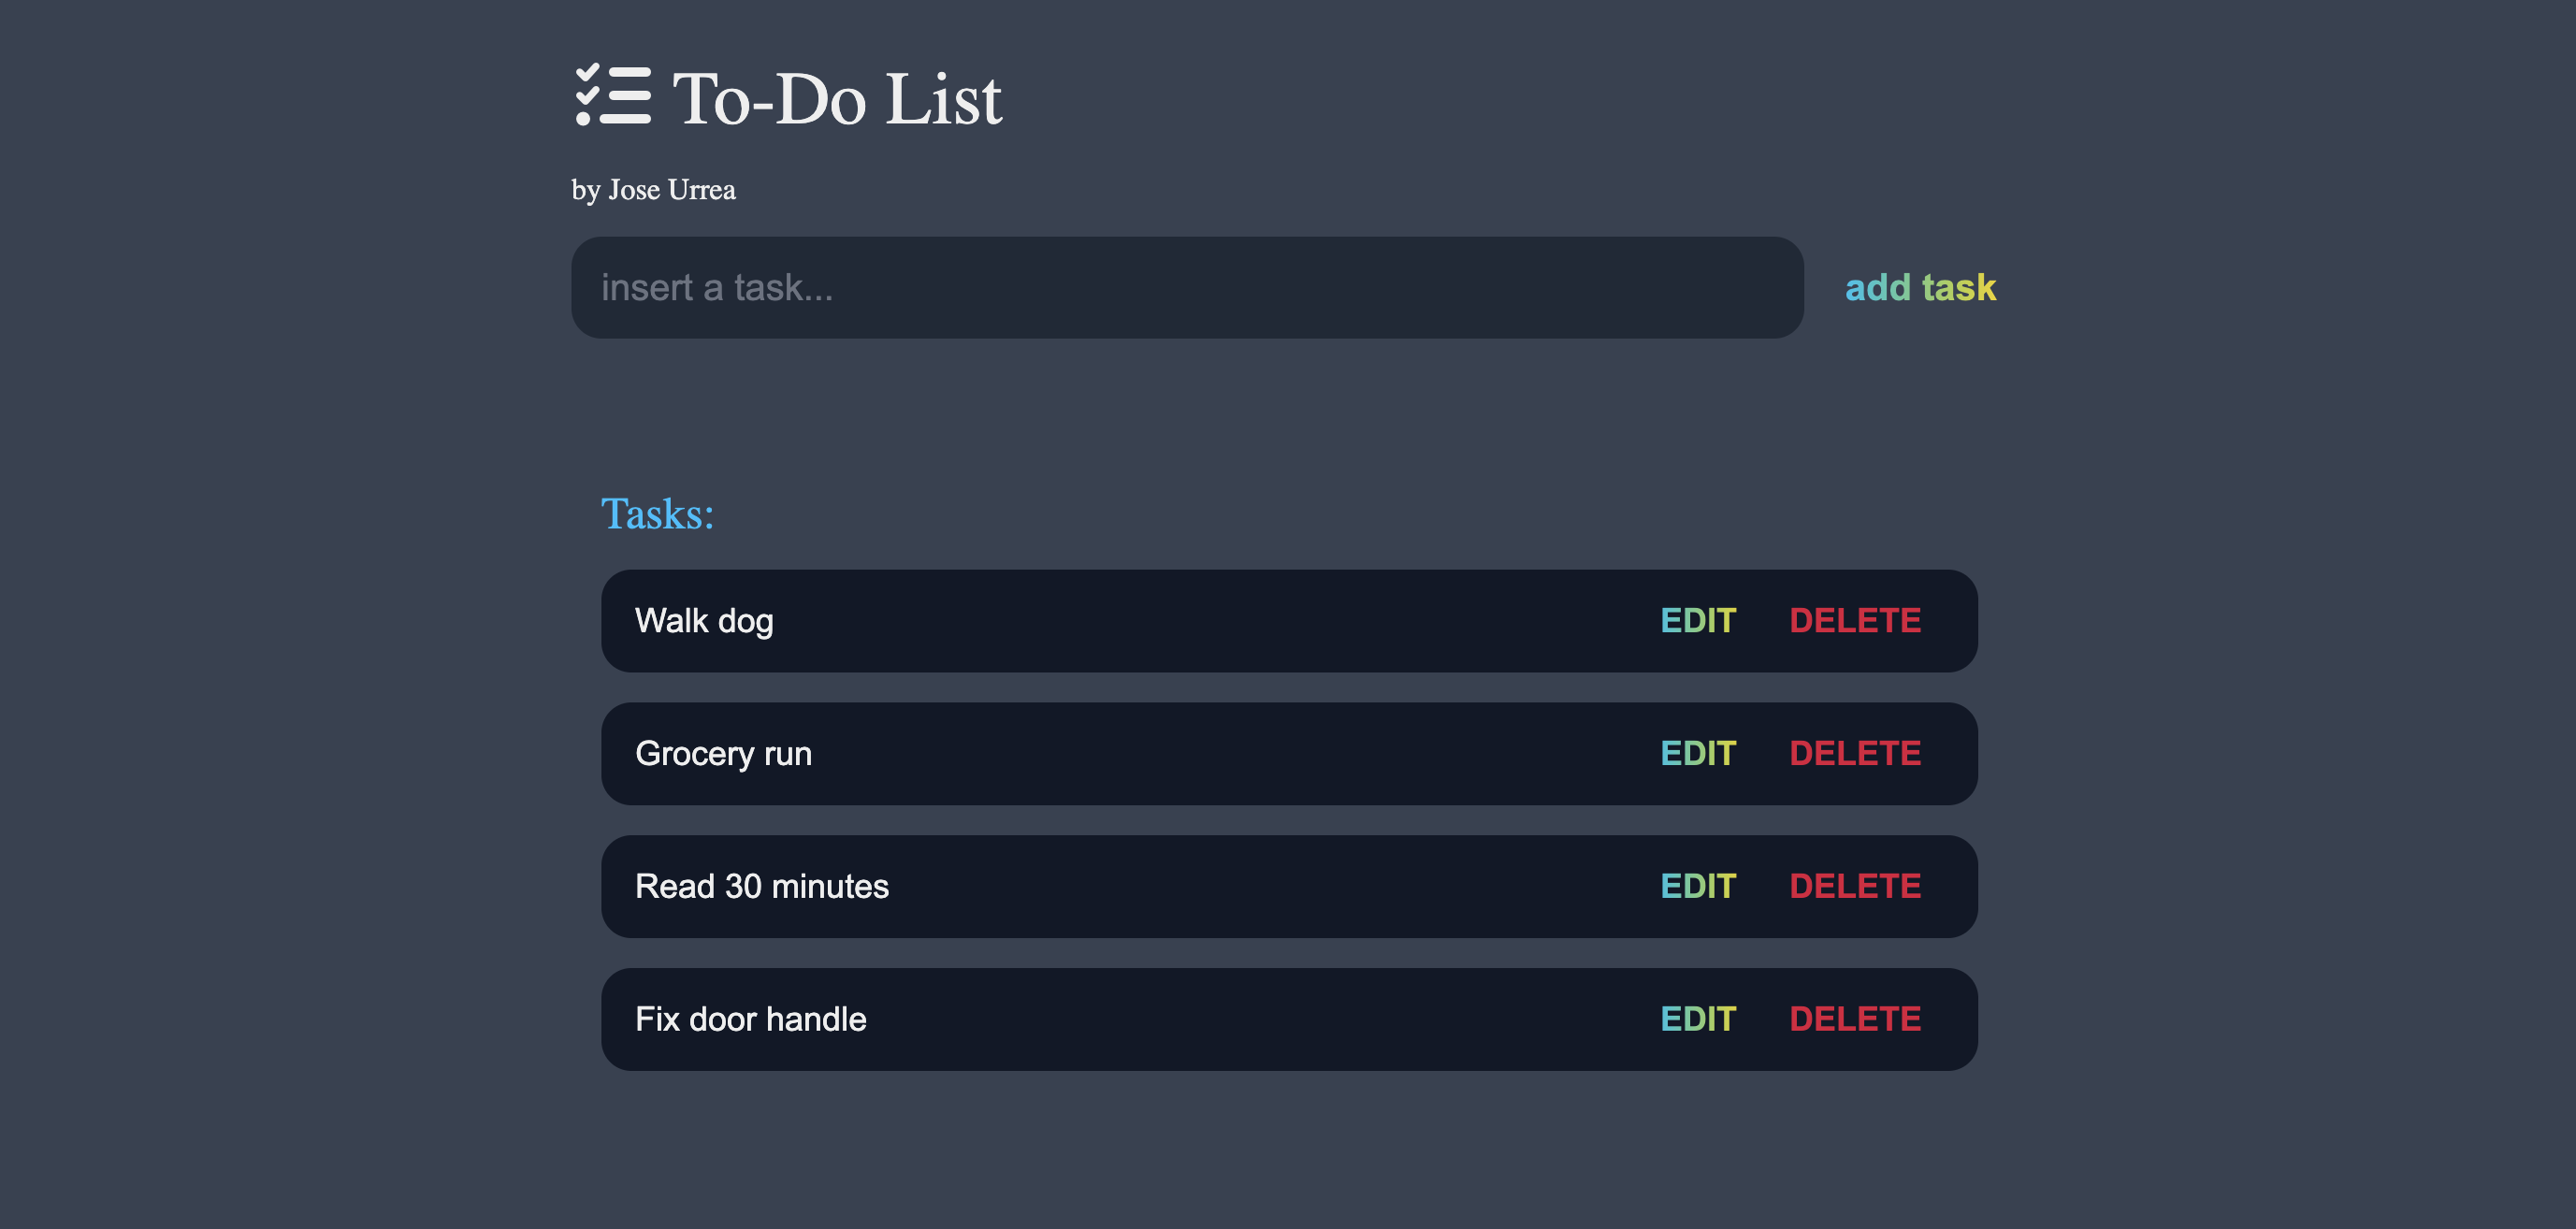Edit the 'Walk dog' task
Viewport: 2576px width, 1229px height.
click(1697, 621)
